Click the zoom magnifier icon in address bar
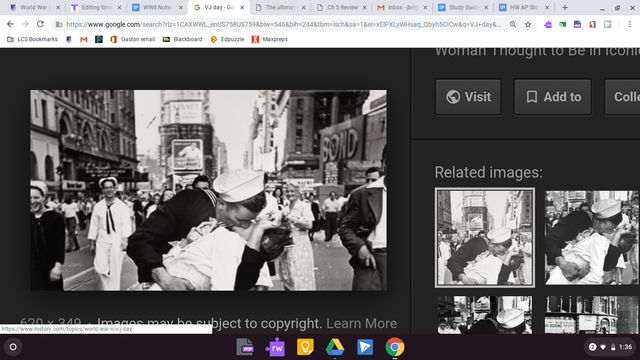Viewport: 640px width, 360px height. (x=513, y=25)
